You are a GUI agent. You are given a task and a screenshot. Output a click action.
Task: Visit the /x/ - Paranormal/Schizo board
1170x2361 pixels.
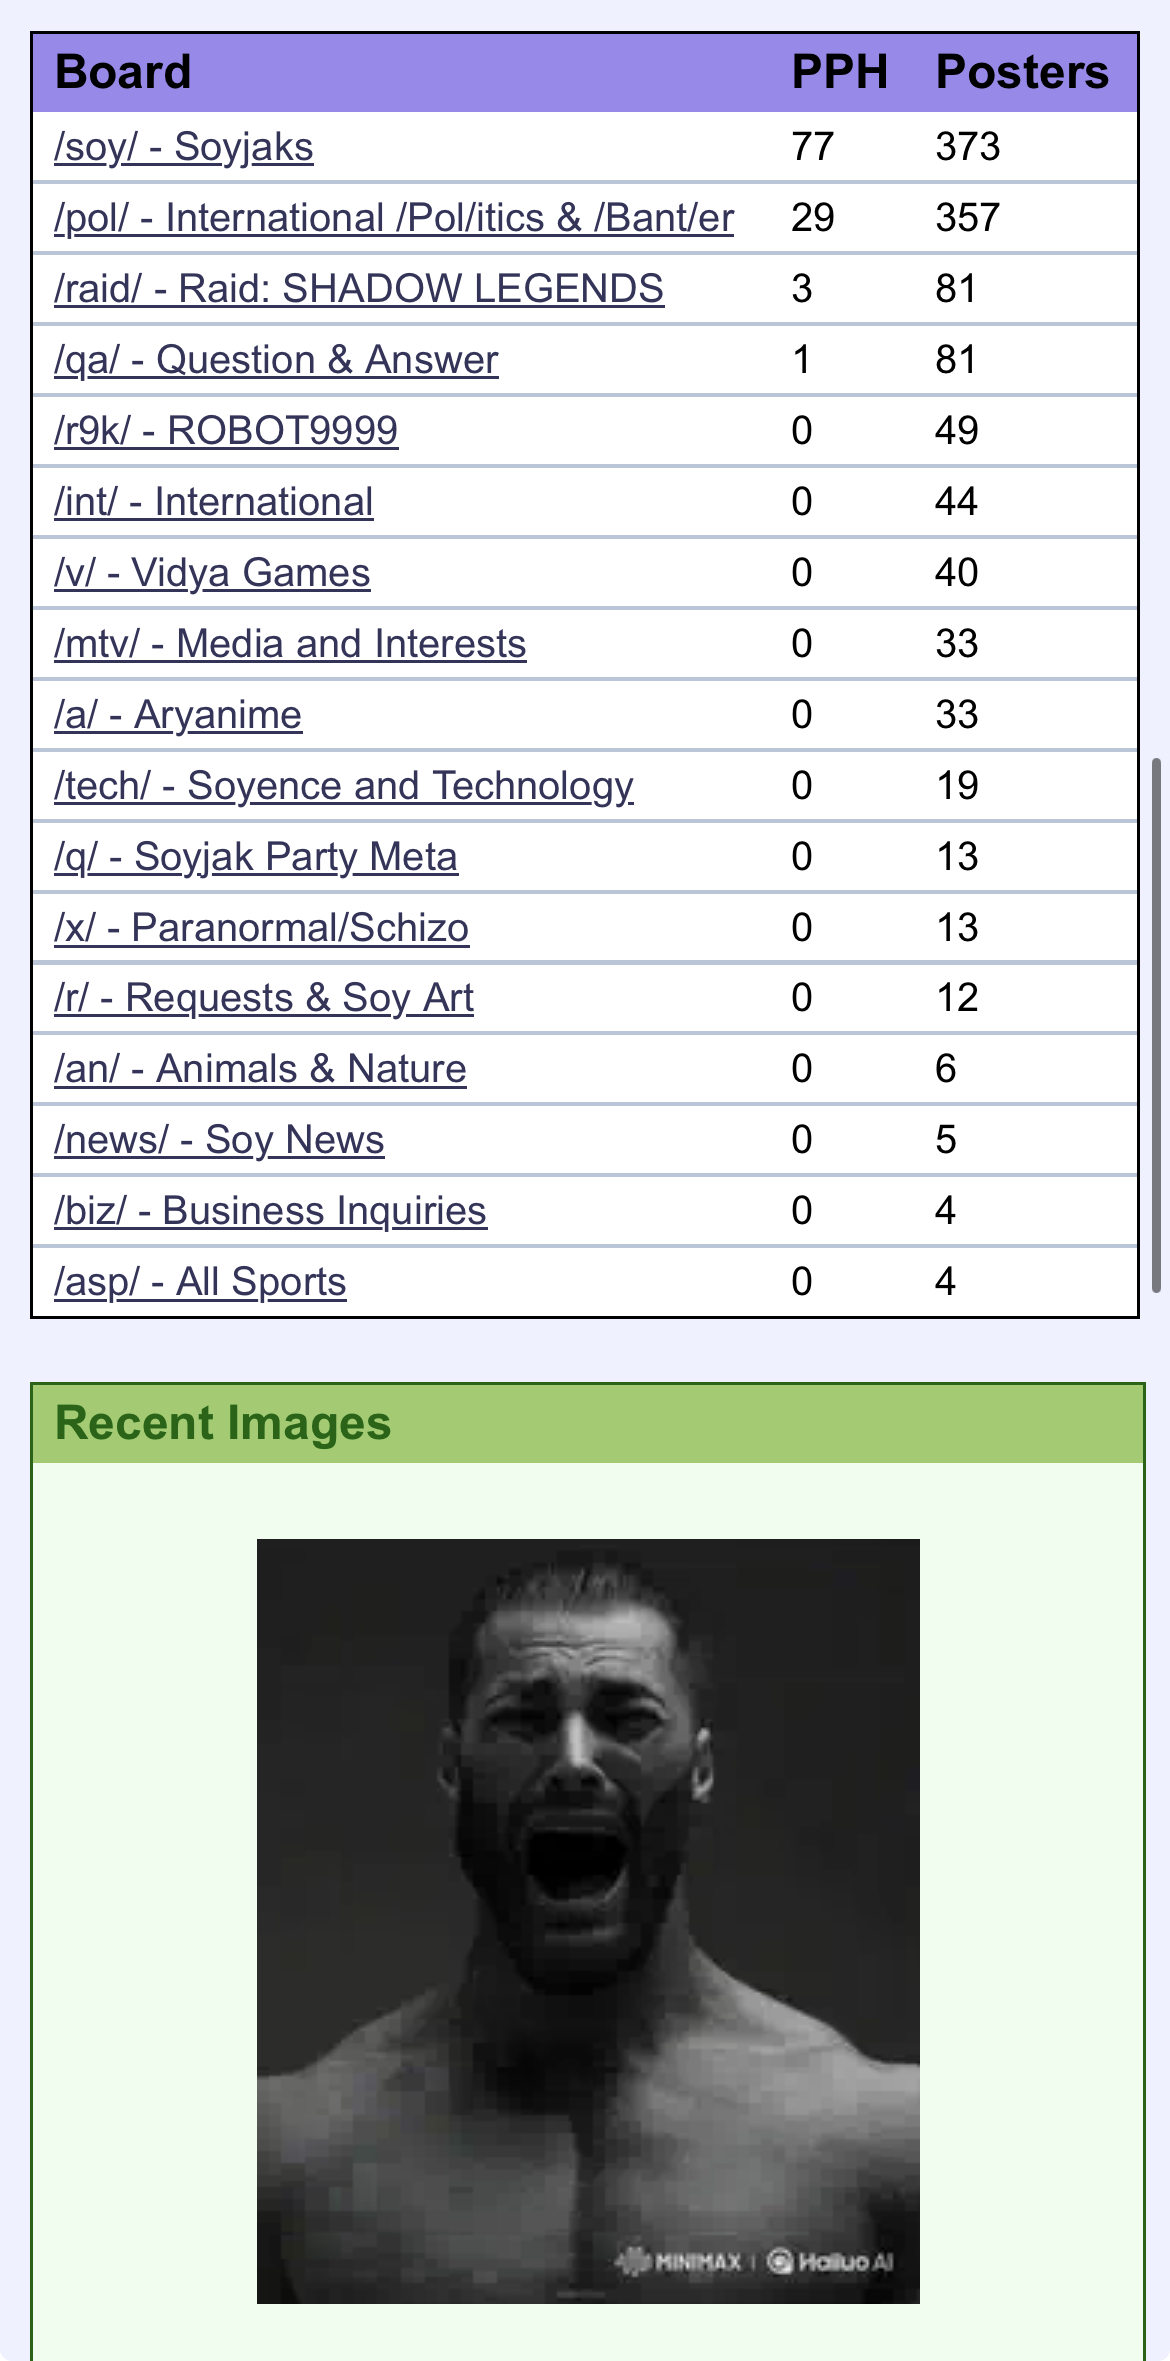click(x=262, y=928)
